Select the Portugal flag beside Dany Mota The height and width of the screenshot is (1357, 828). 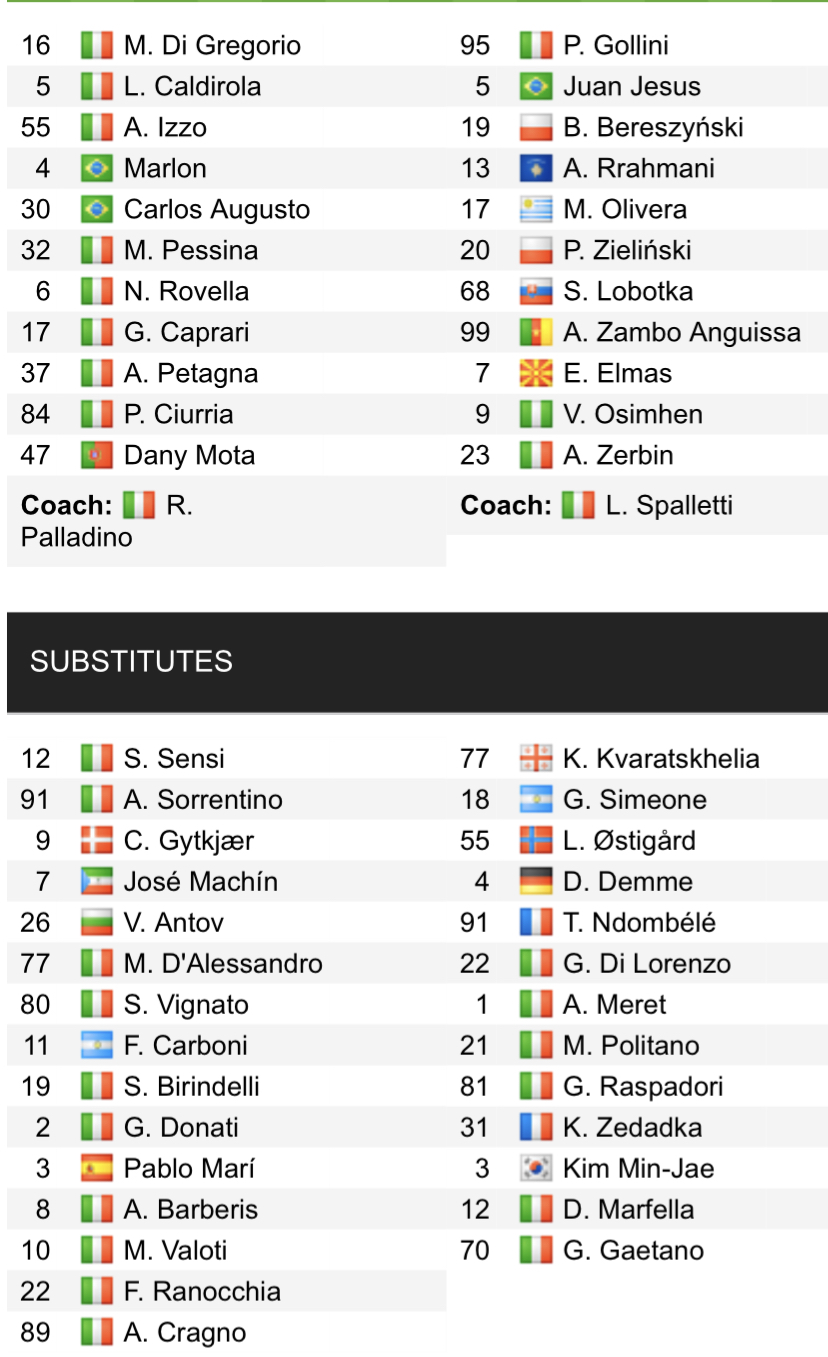point(97,456)
